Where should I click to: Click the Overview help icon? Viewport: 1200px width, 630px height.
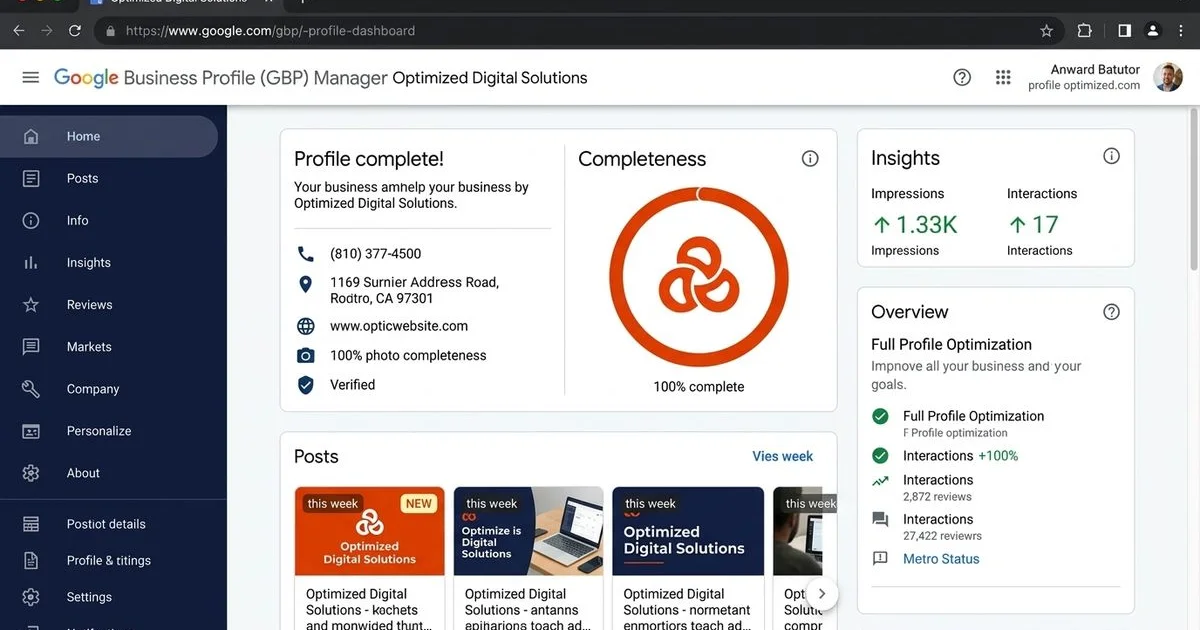[x=1111, y=312]
